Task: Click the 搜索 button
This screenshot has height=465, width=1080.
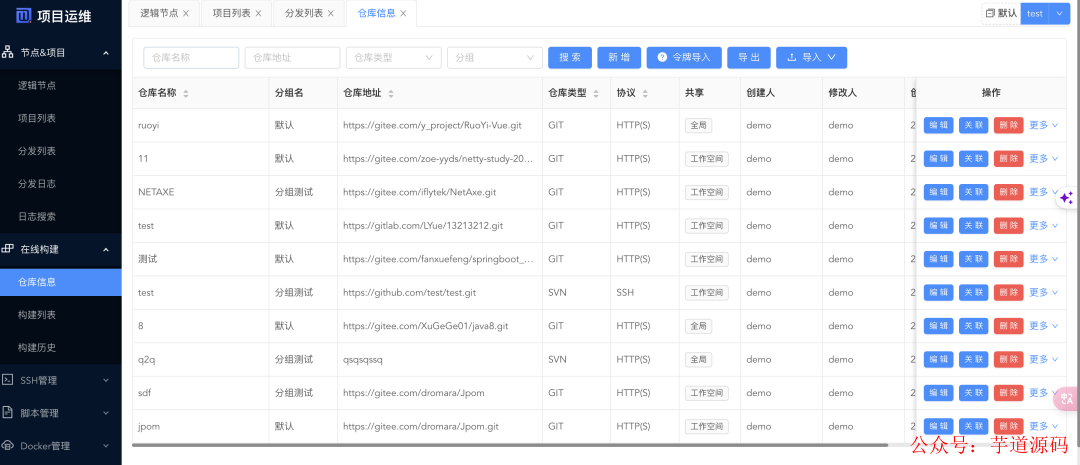Action: (x=570, y=58)
